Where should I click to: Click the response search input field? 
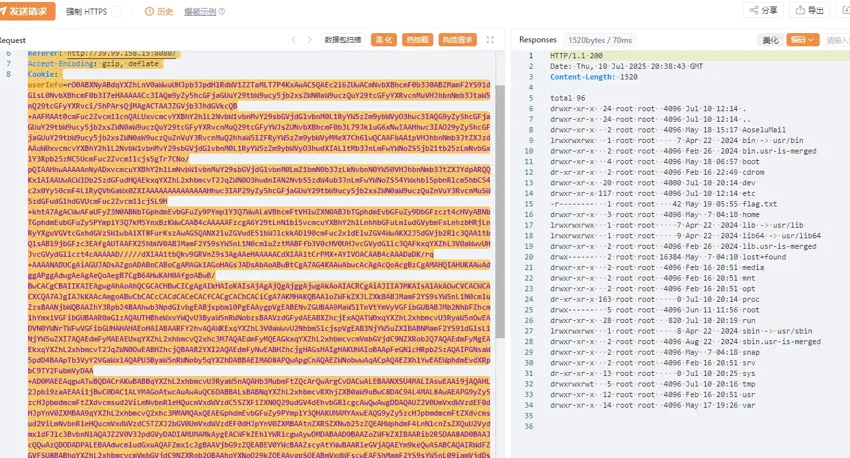tap(836, 40)
